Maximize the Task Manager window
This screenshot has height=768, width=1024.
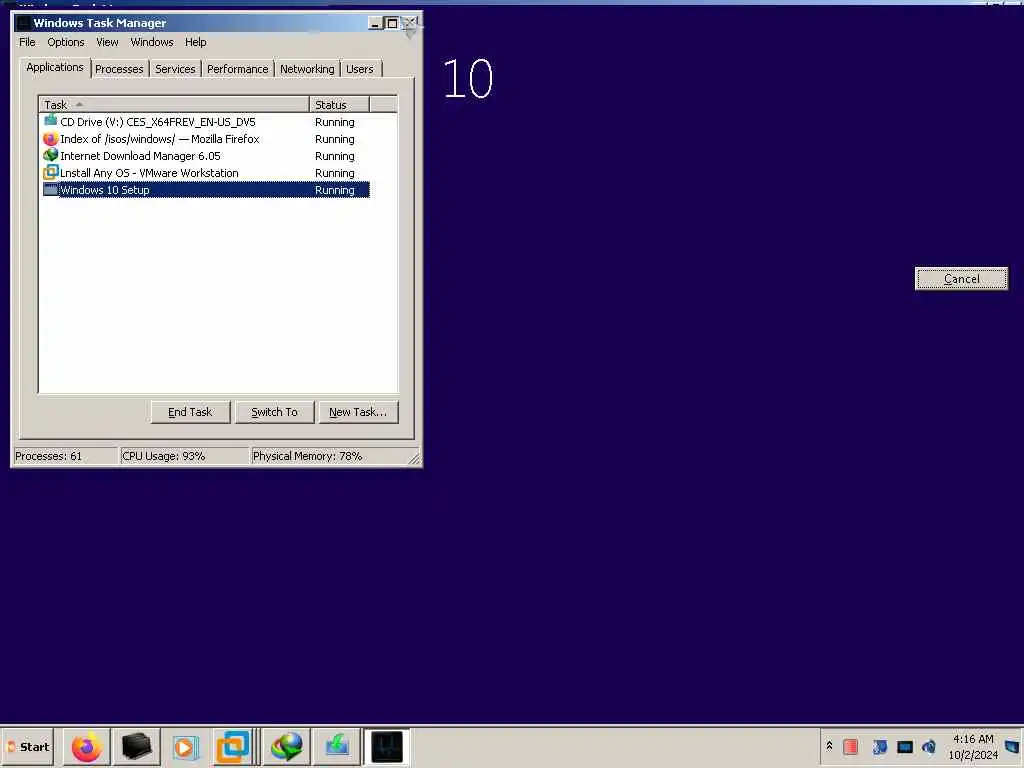click(x=392, y=24)
